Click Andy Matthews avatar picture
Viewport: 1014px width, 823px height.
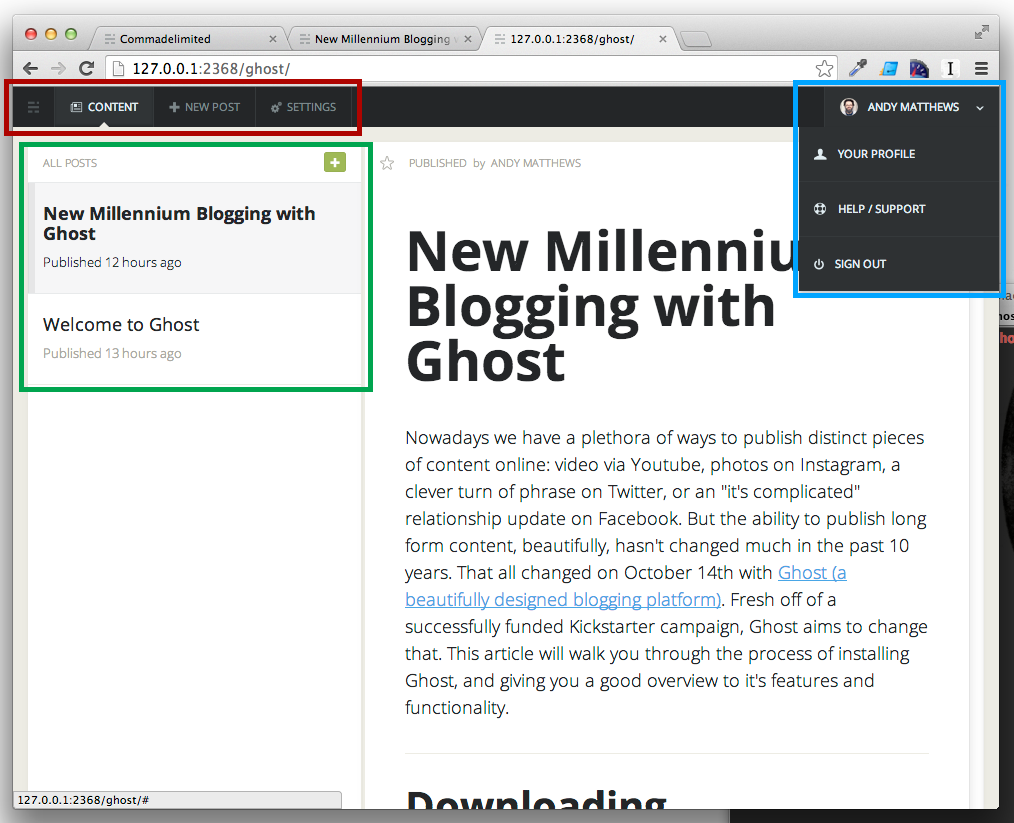pos(848,107)
